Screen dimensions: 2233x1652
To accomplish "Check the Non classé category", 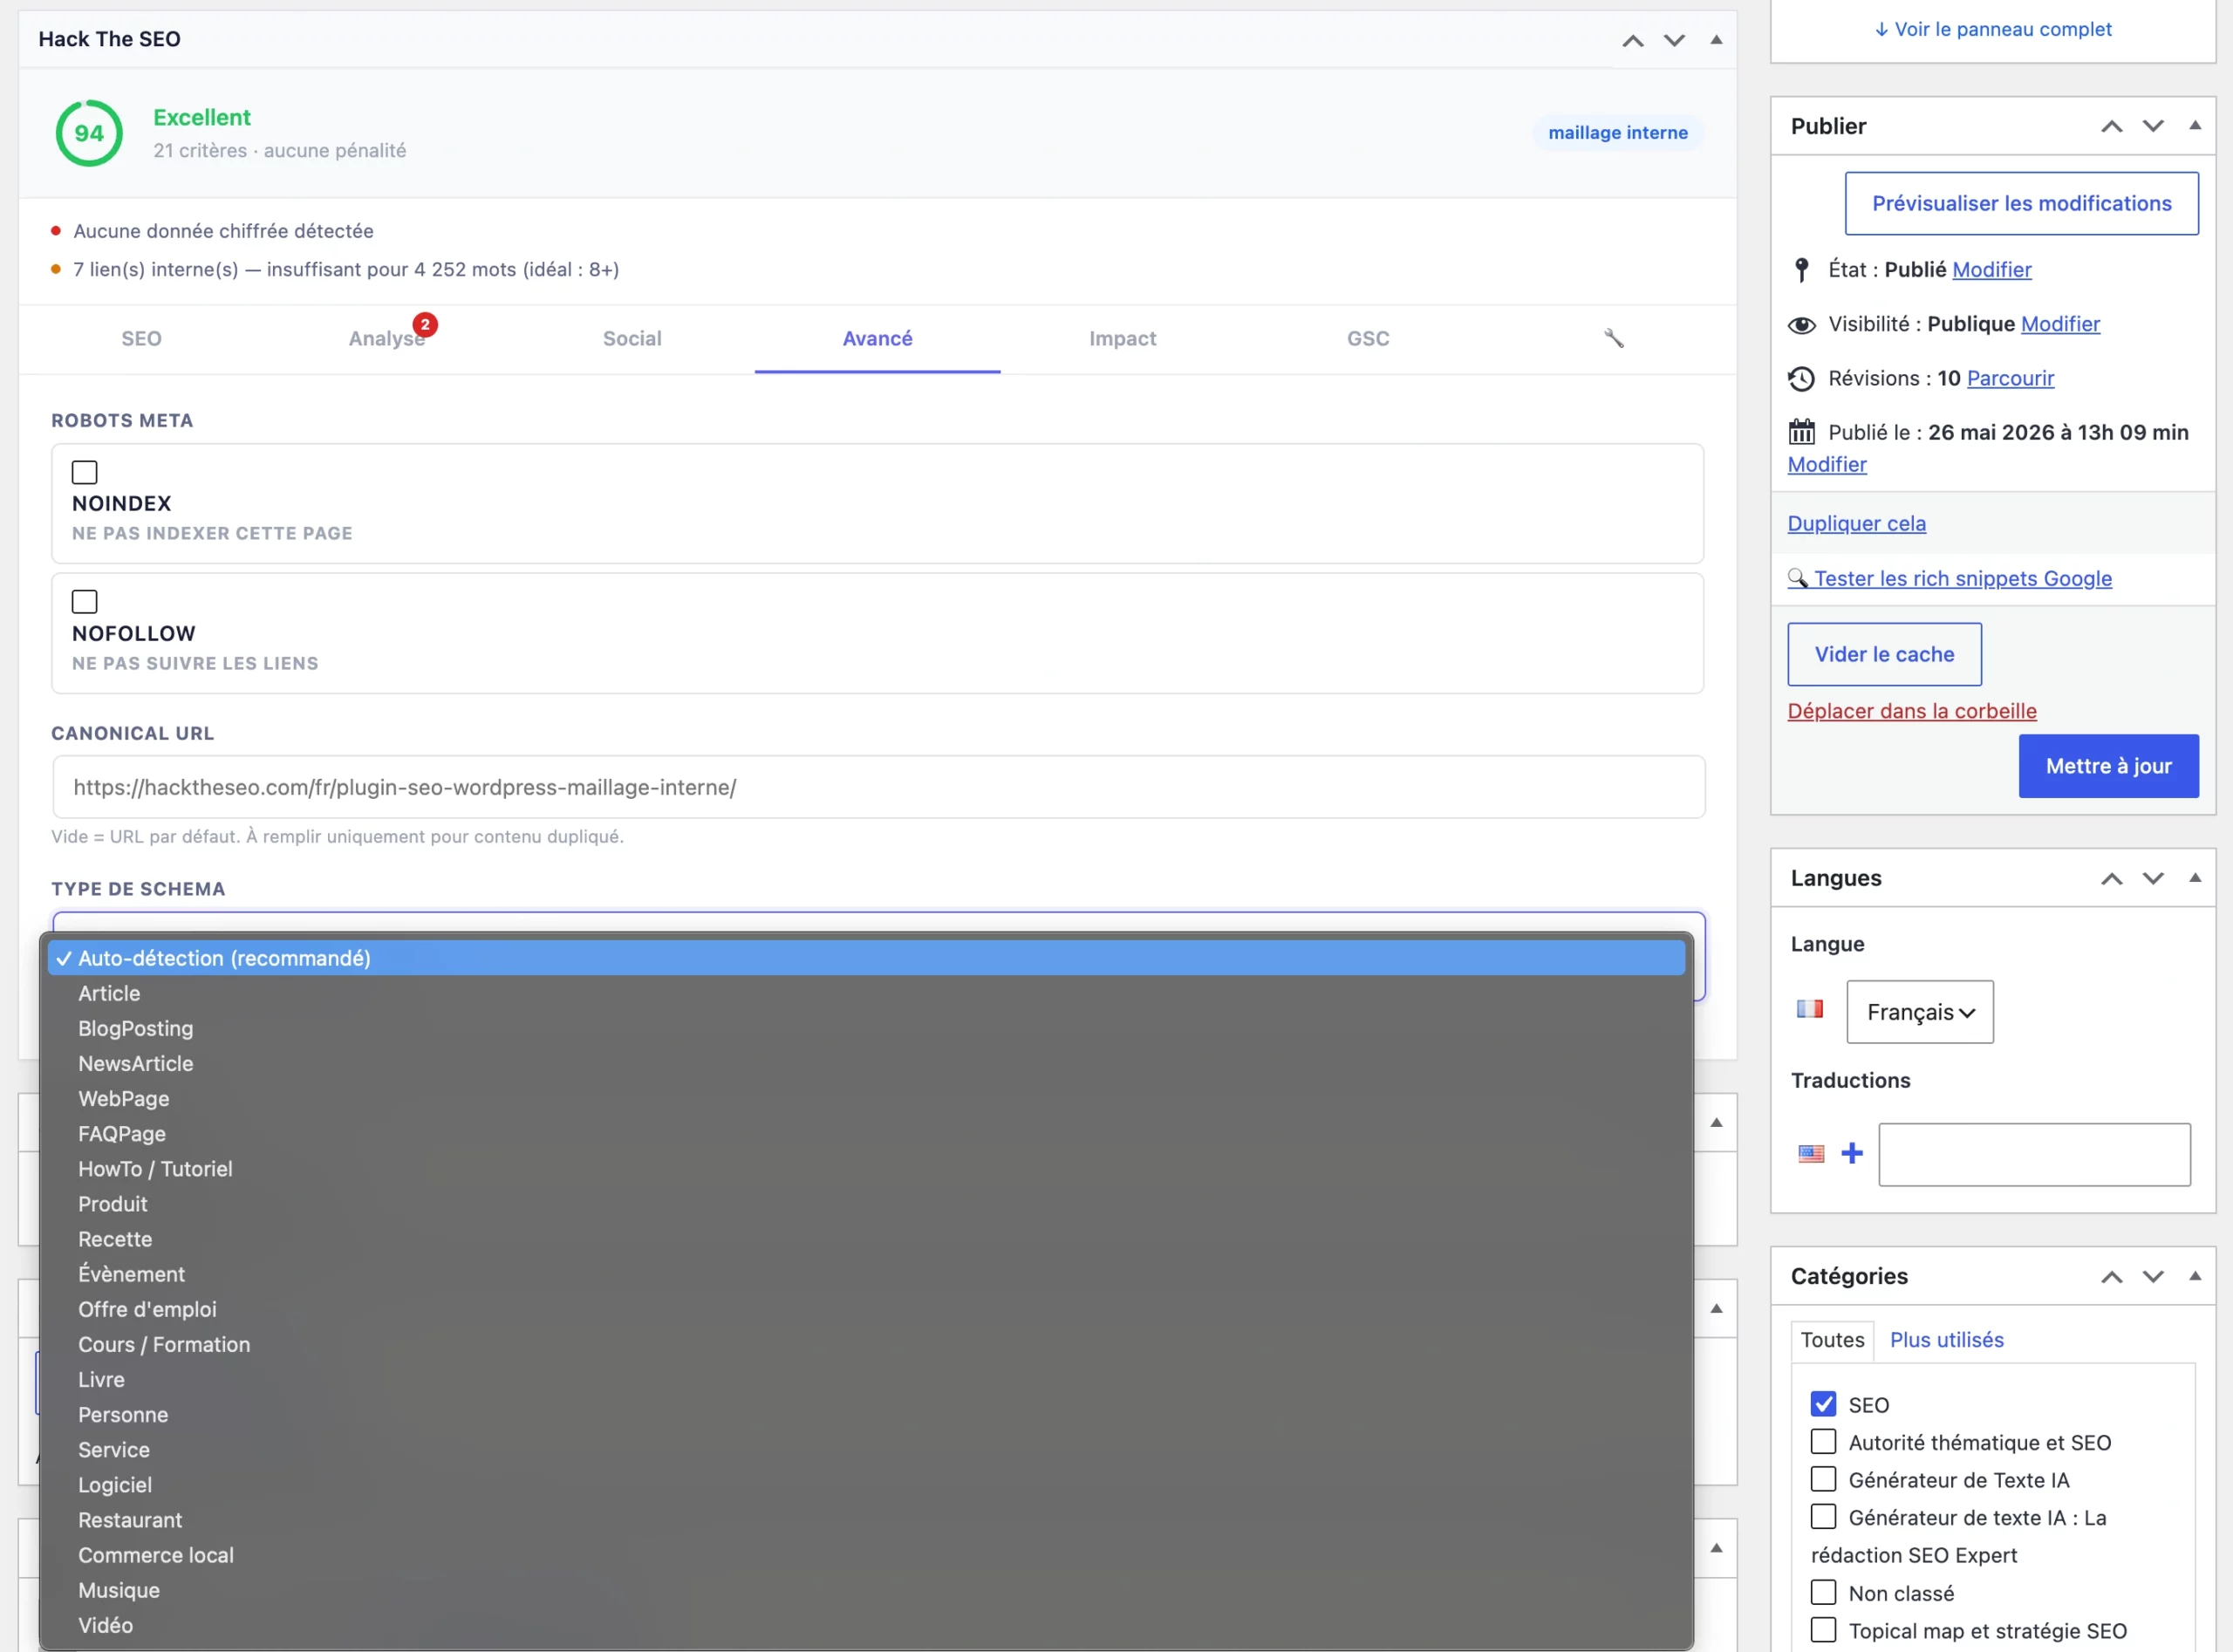I will 1823,1592.
